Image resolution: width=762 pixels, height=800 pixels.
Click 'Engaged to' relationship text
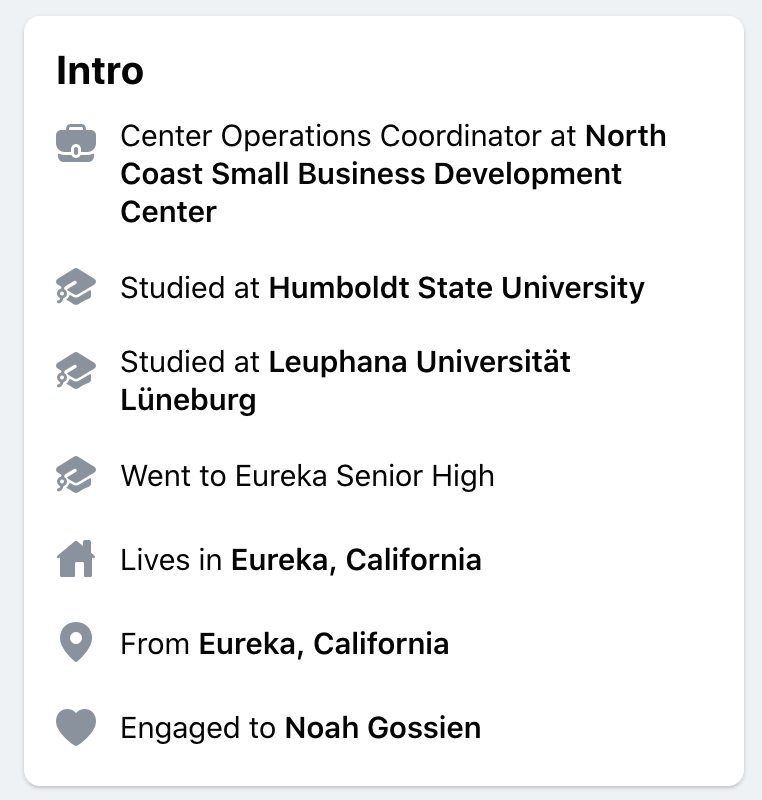click(198, 728)
